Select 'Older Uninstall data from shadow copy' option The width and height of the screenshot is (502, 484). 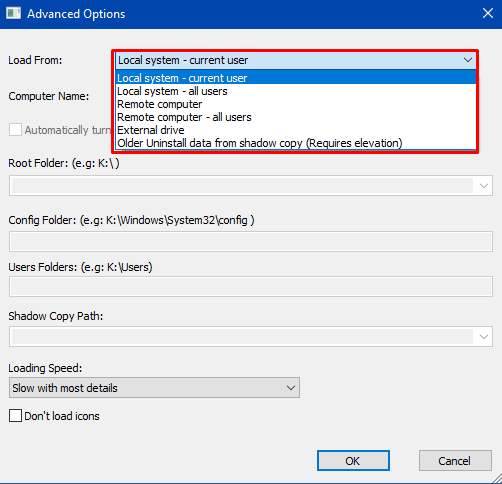[x=296, y=143]
